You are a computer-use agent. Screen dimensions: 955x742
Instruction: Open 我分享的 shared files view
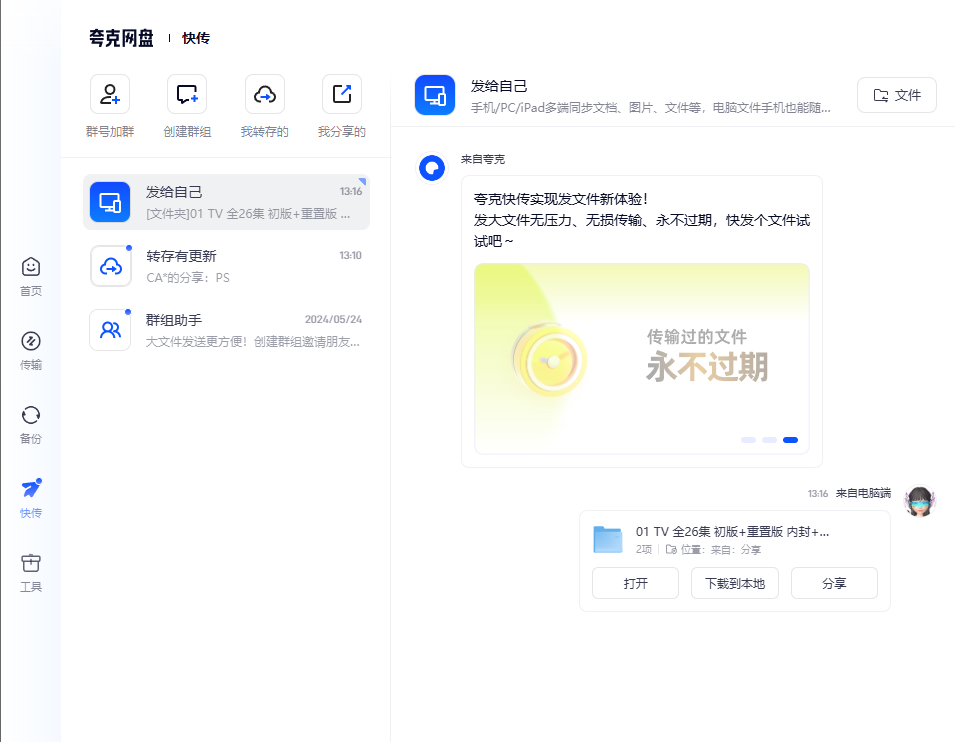point(341,92)
